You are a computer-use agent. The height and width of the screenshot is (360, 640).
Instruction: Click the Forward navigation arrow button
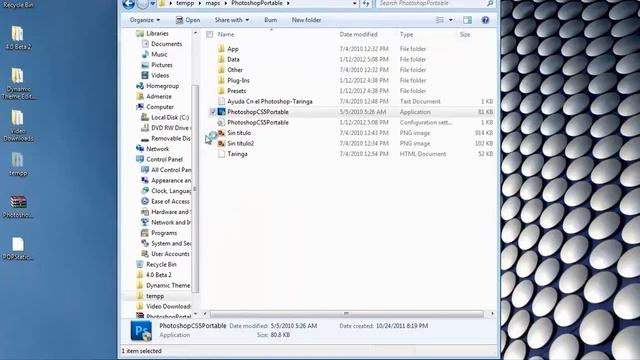click(142, 4)
